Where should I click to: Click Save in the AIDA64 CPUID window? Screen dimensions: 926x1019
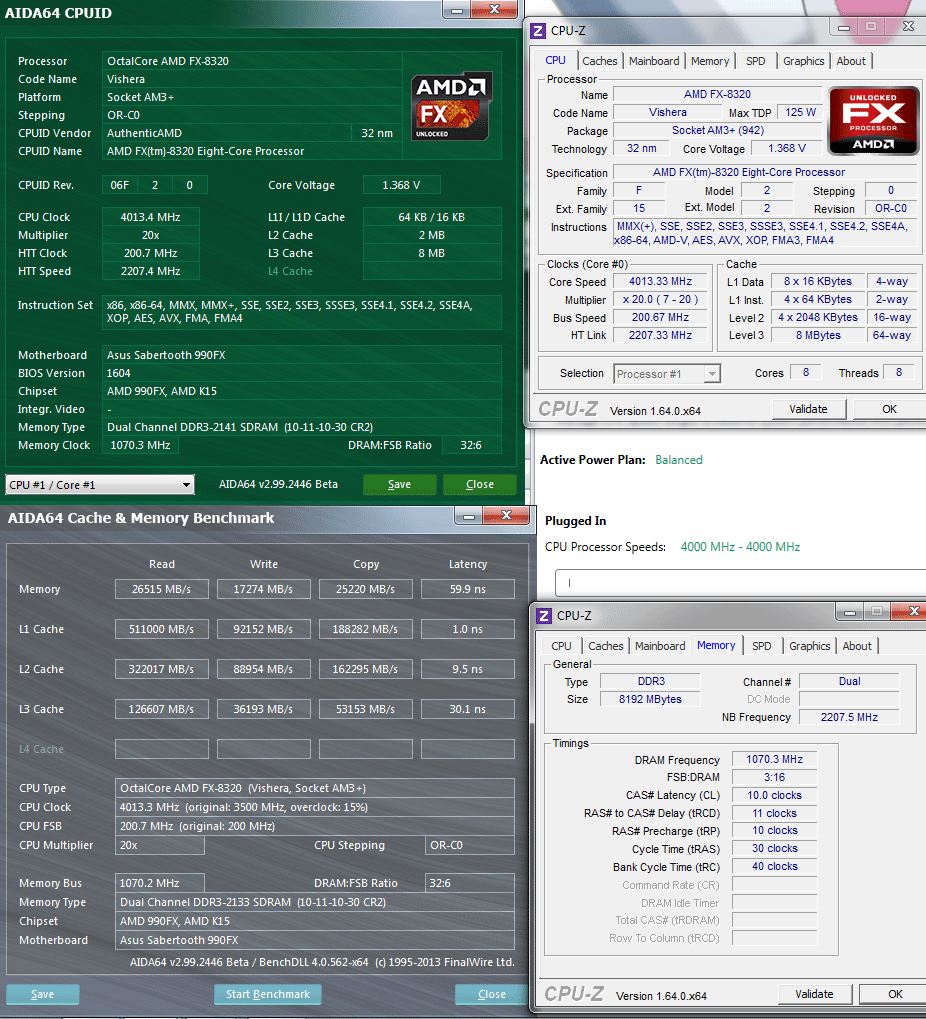pyautogui.click(x=399, y=484)
